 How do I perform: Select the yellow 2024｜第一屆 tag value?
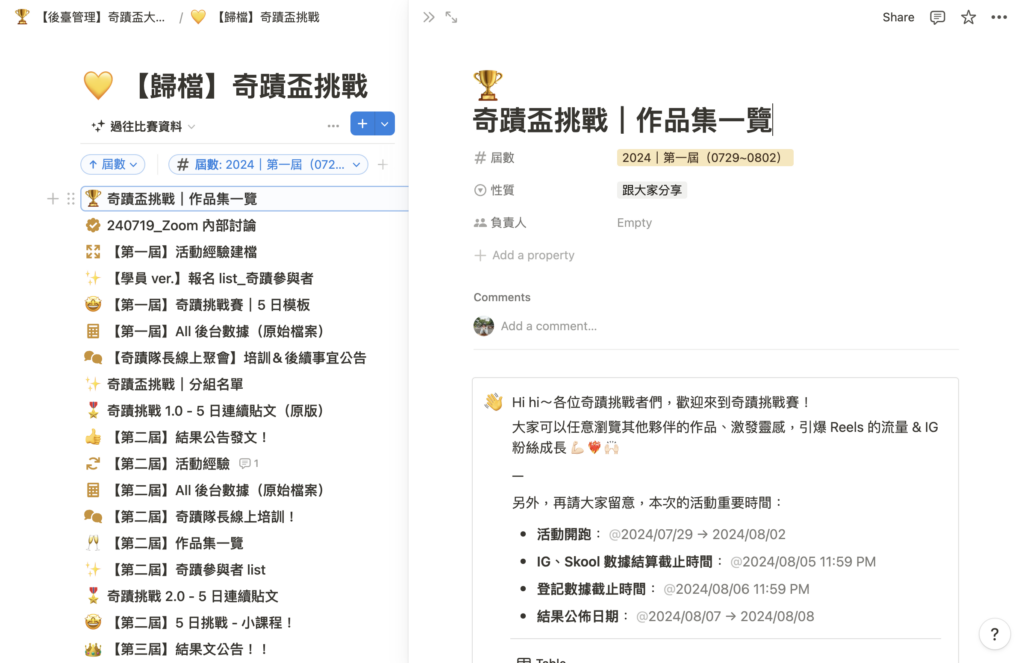click(705, 158)
